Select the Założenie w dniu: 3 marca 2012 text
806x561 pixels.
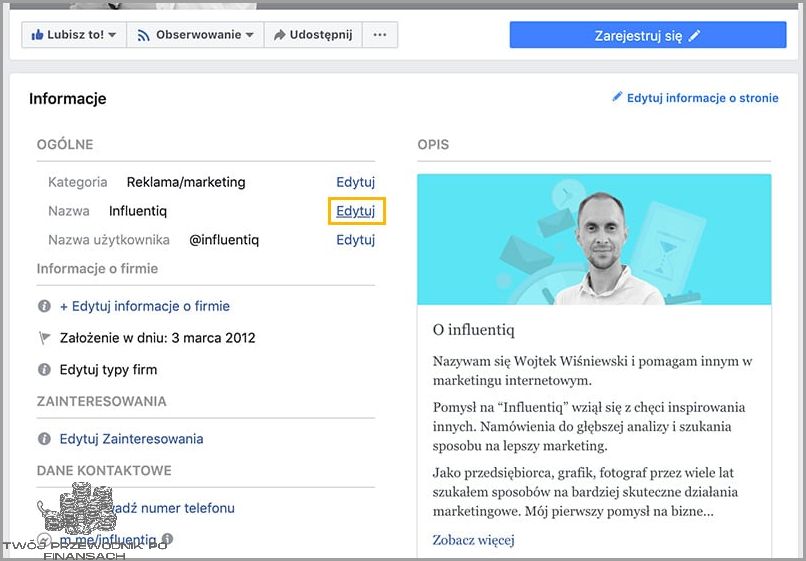click(x=157, y=338)
